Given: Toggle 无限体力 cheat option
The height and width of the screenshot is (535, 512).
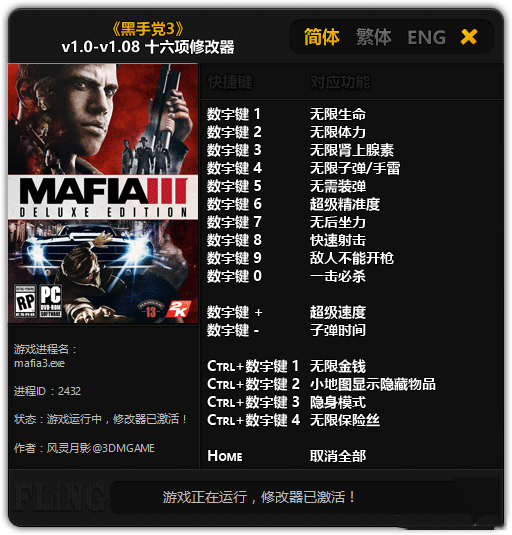Looking at the screenshot, I should (x=338, y=132).
